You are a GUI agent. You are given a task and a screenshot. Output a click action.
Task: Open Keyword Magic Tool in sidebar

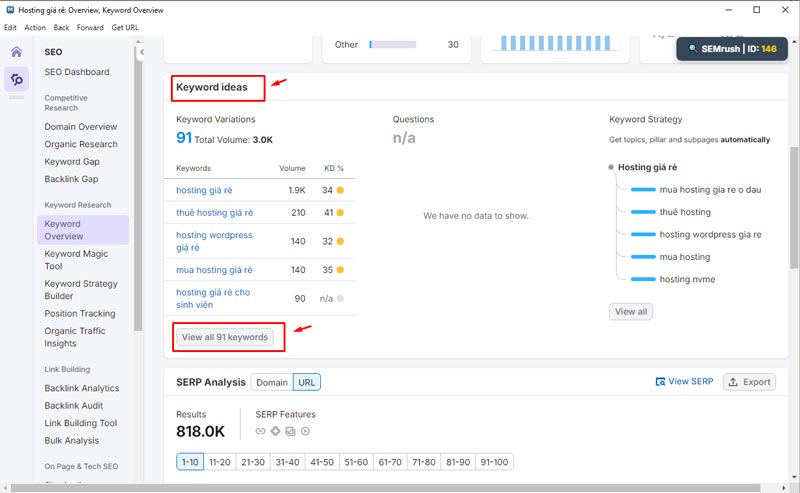tap(76, 260)
